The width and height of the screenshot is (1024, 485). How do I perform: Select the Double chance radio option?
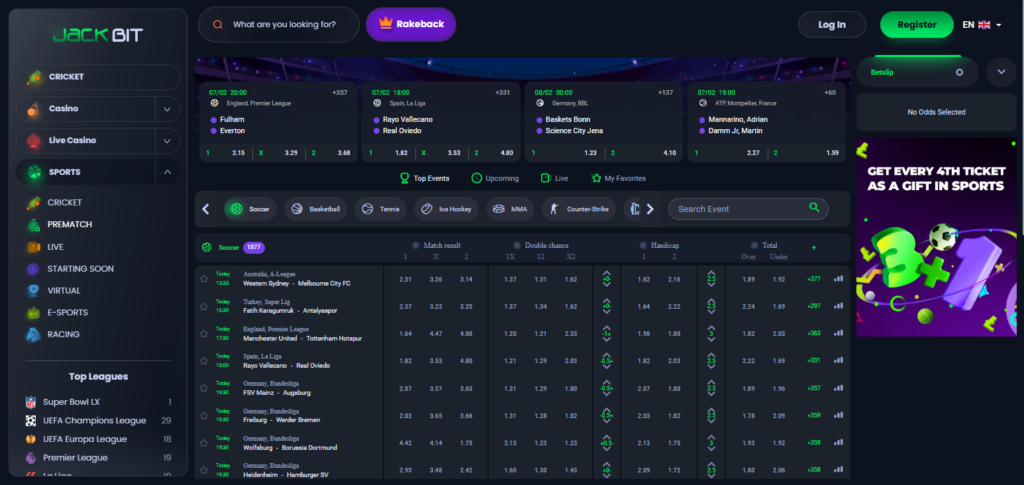(517, 245)
